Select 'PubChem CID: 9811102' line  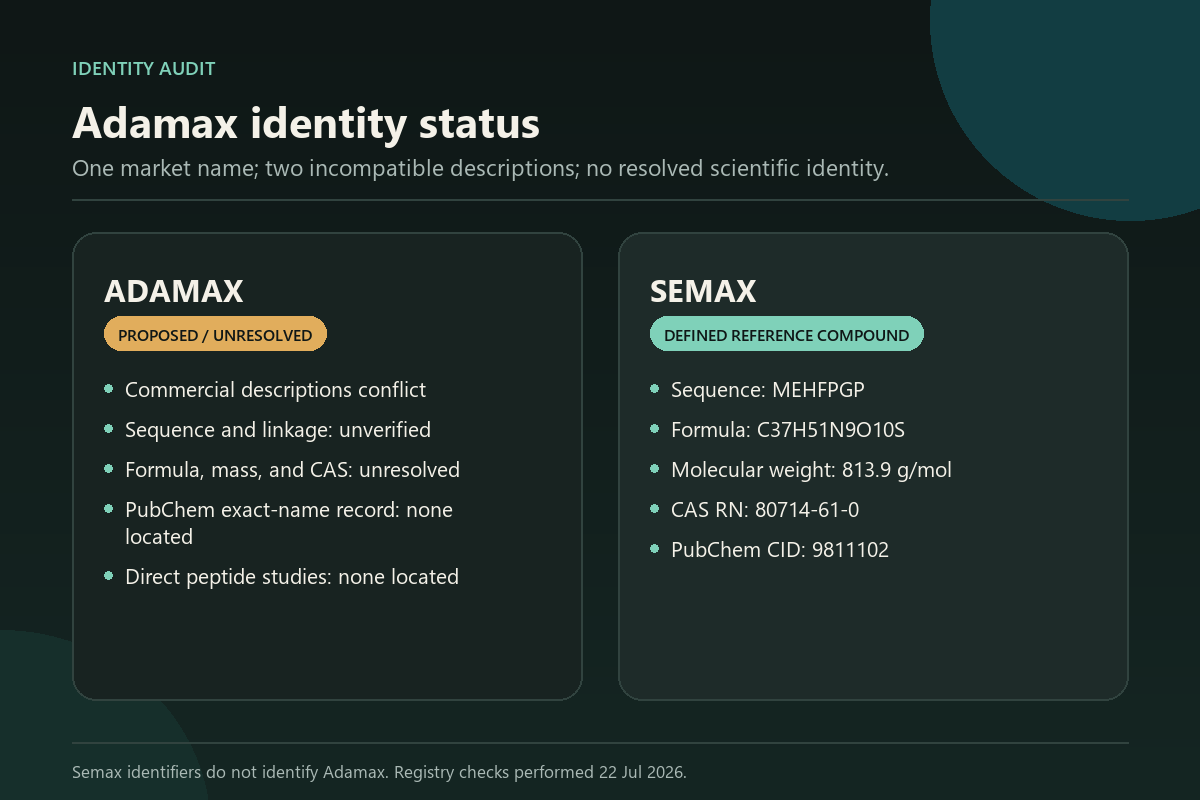(x=780, y=550)
